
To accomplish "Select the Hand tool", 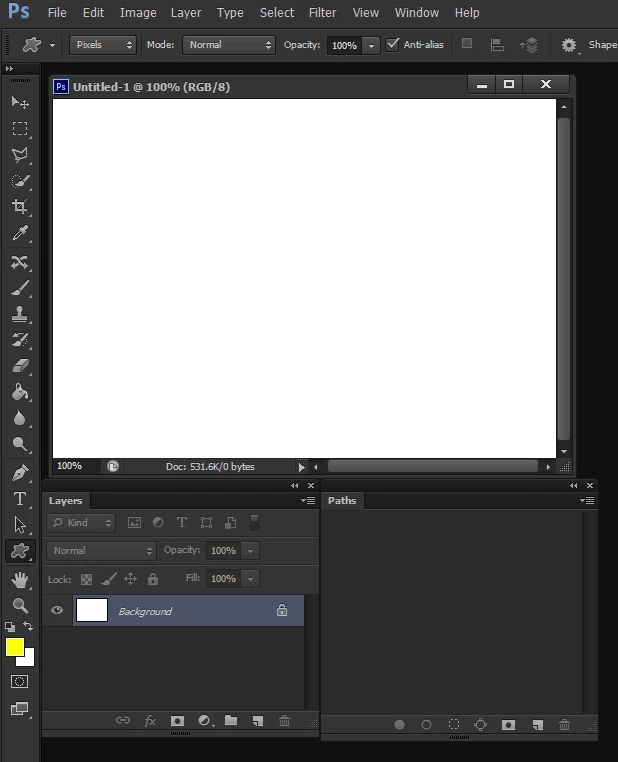I will [20, 579].
